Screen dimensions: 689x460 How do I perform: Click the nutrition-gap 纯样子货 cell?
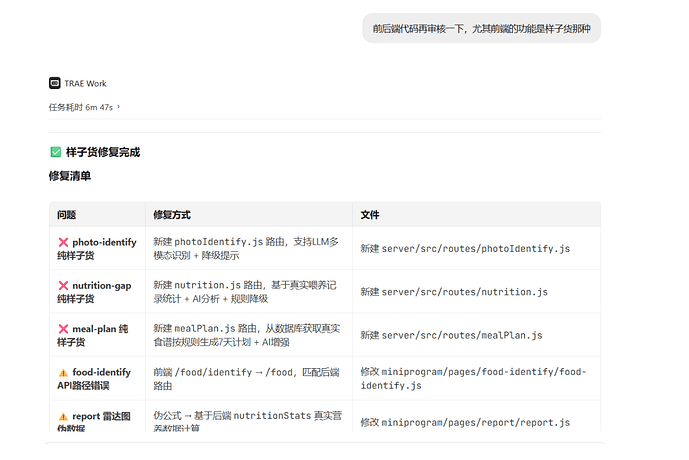click(x=97, y=292)
